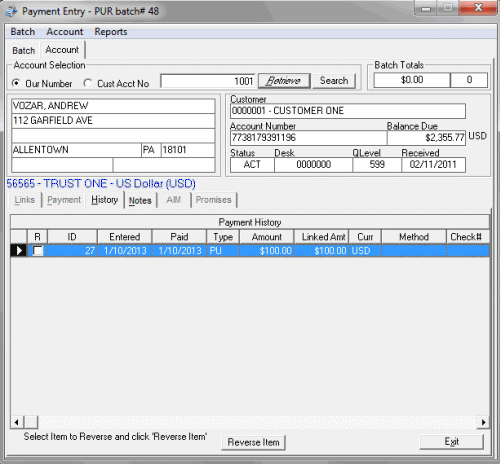The width and height of the screenshot is (500, 464).
Task: Check the R checkbox for payment ID 27
Action: click(38, 251)
